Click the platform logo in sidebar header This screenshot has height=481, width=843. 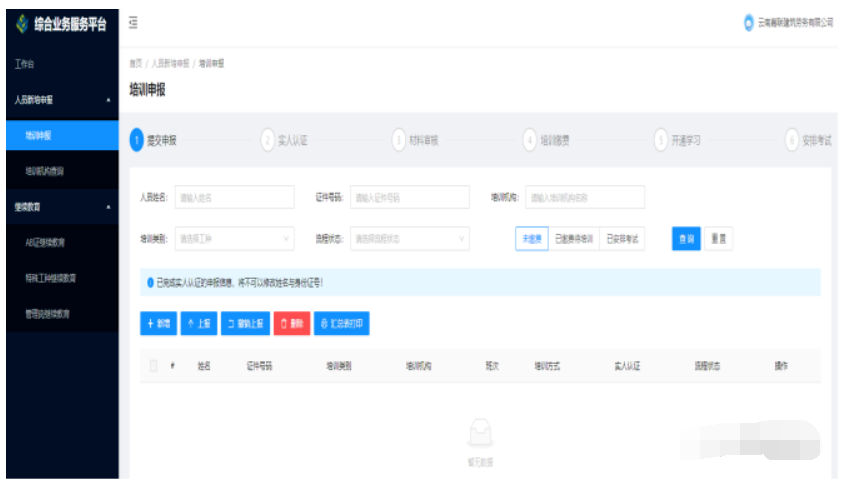tap(22, 24)
